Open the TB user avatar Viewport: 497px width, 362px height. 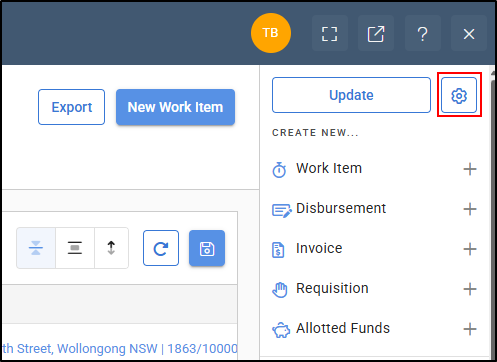point(271,33)
